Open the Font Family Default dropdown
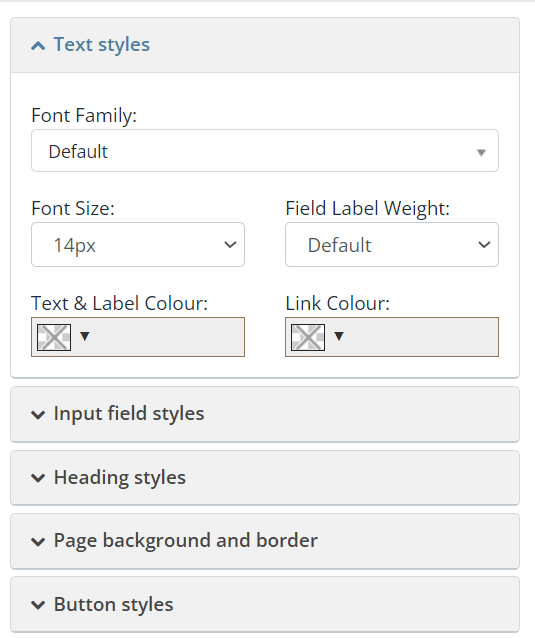The height and width of the screenshot is (638, 535). 265,151
